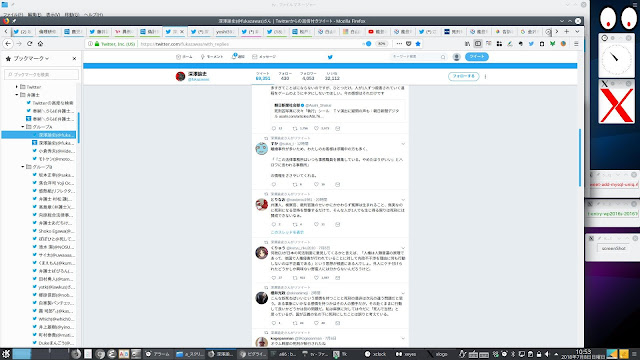Focus the bookmarks search field
The width and height of the screenshot is (640, 360).
pos(41,74)
